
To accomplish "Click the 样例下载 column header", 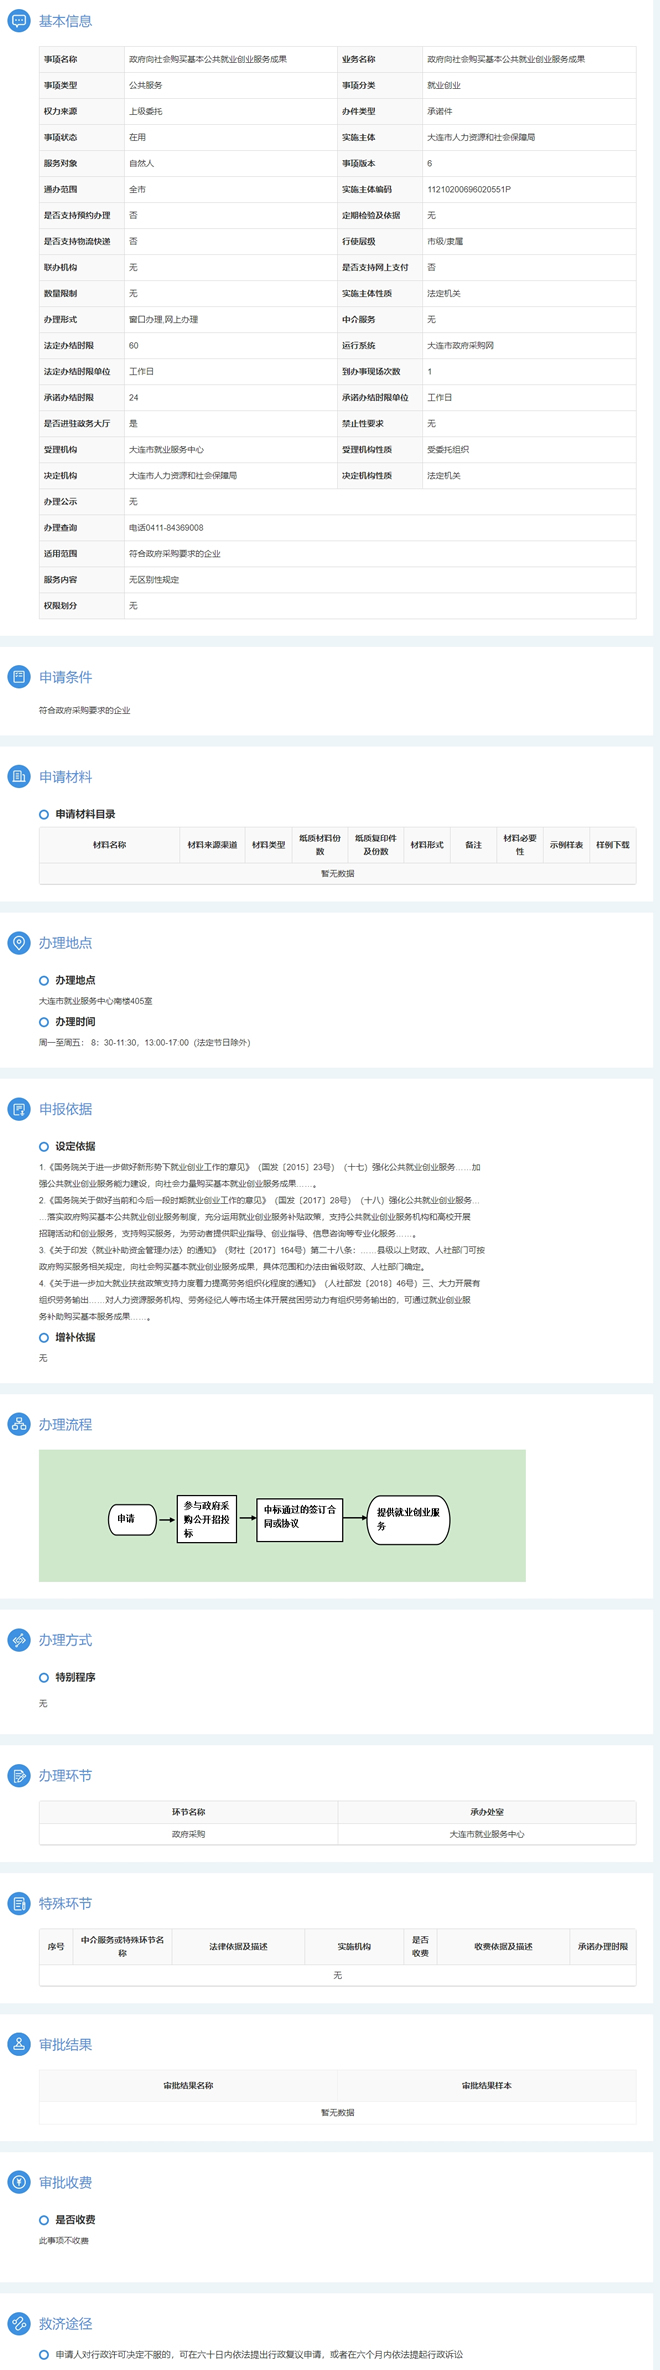I will click(613, 845).
